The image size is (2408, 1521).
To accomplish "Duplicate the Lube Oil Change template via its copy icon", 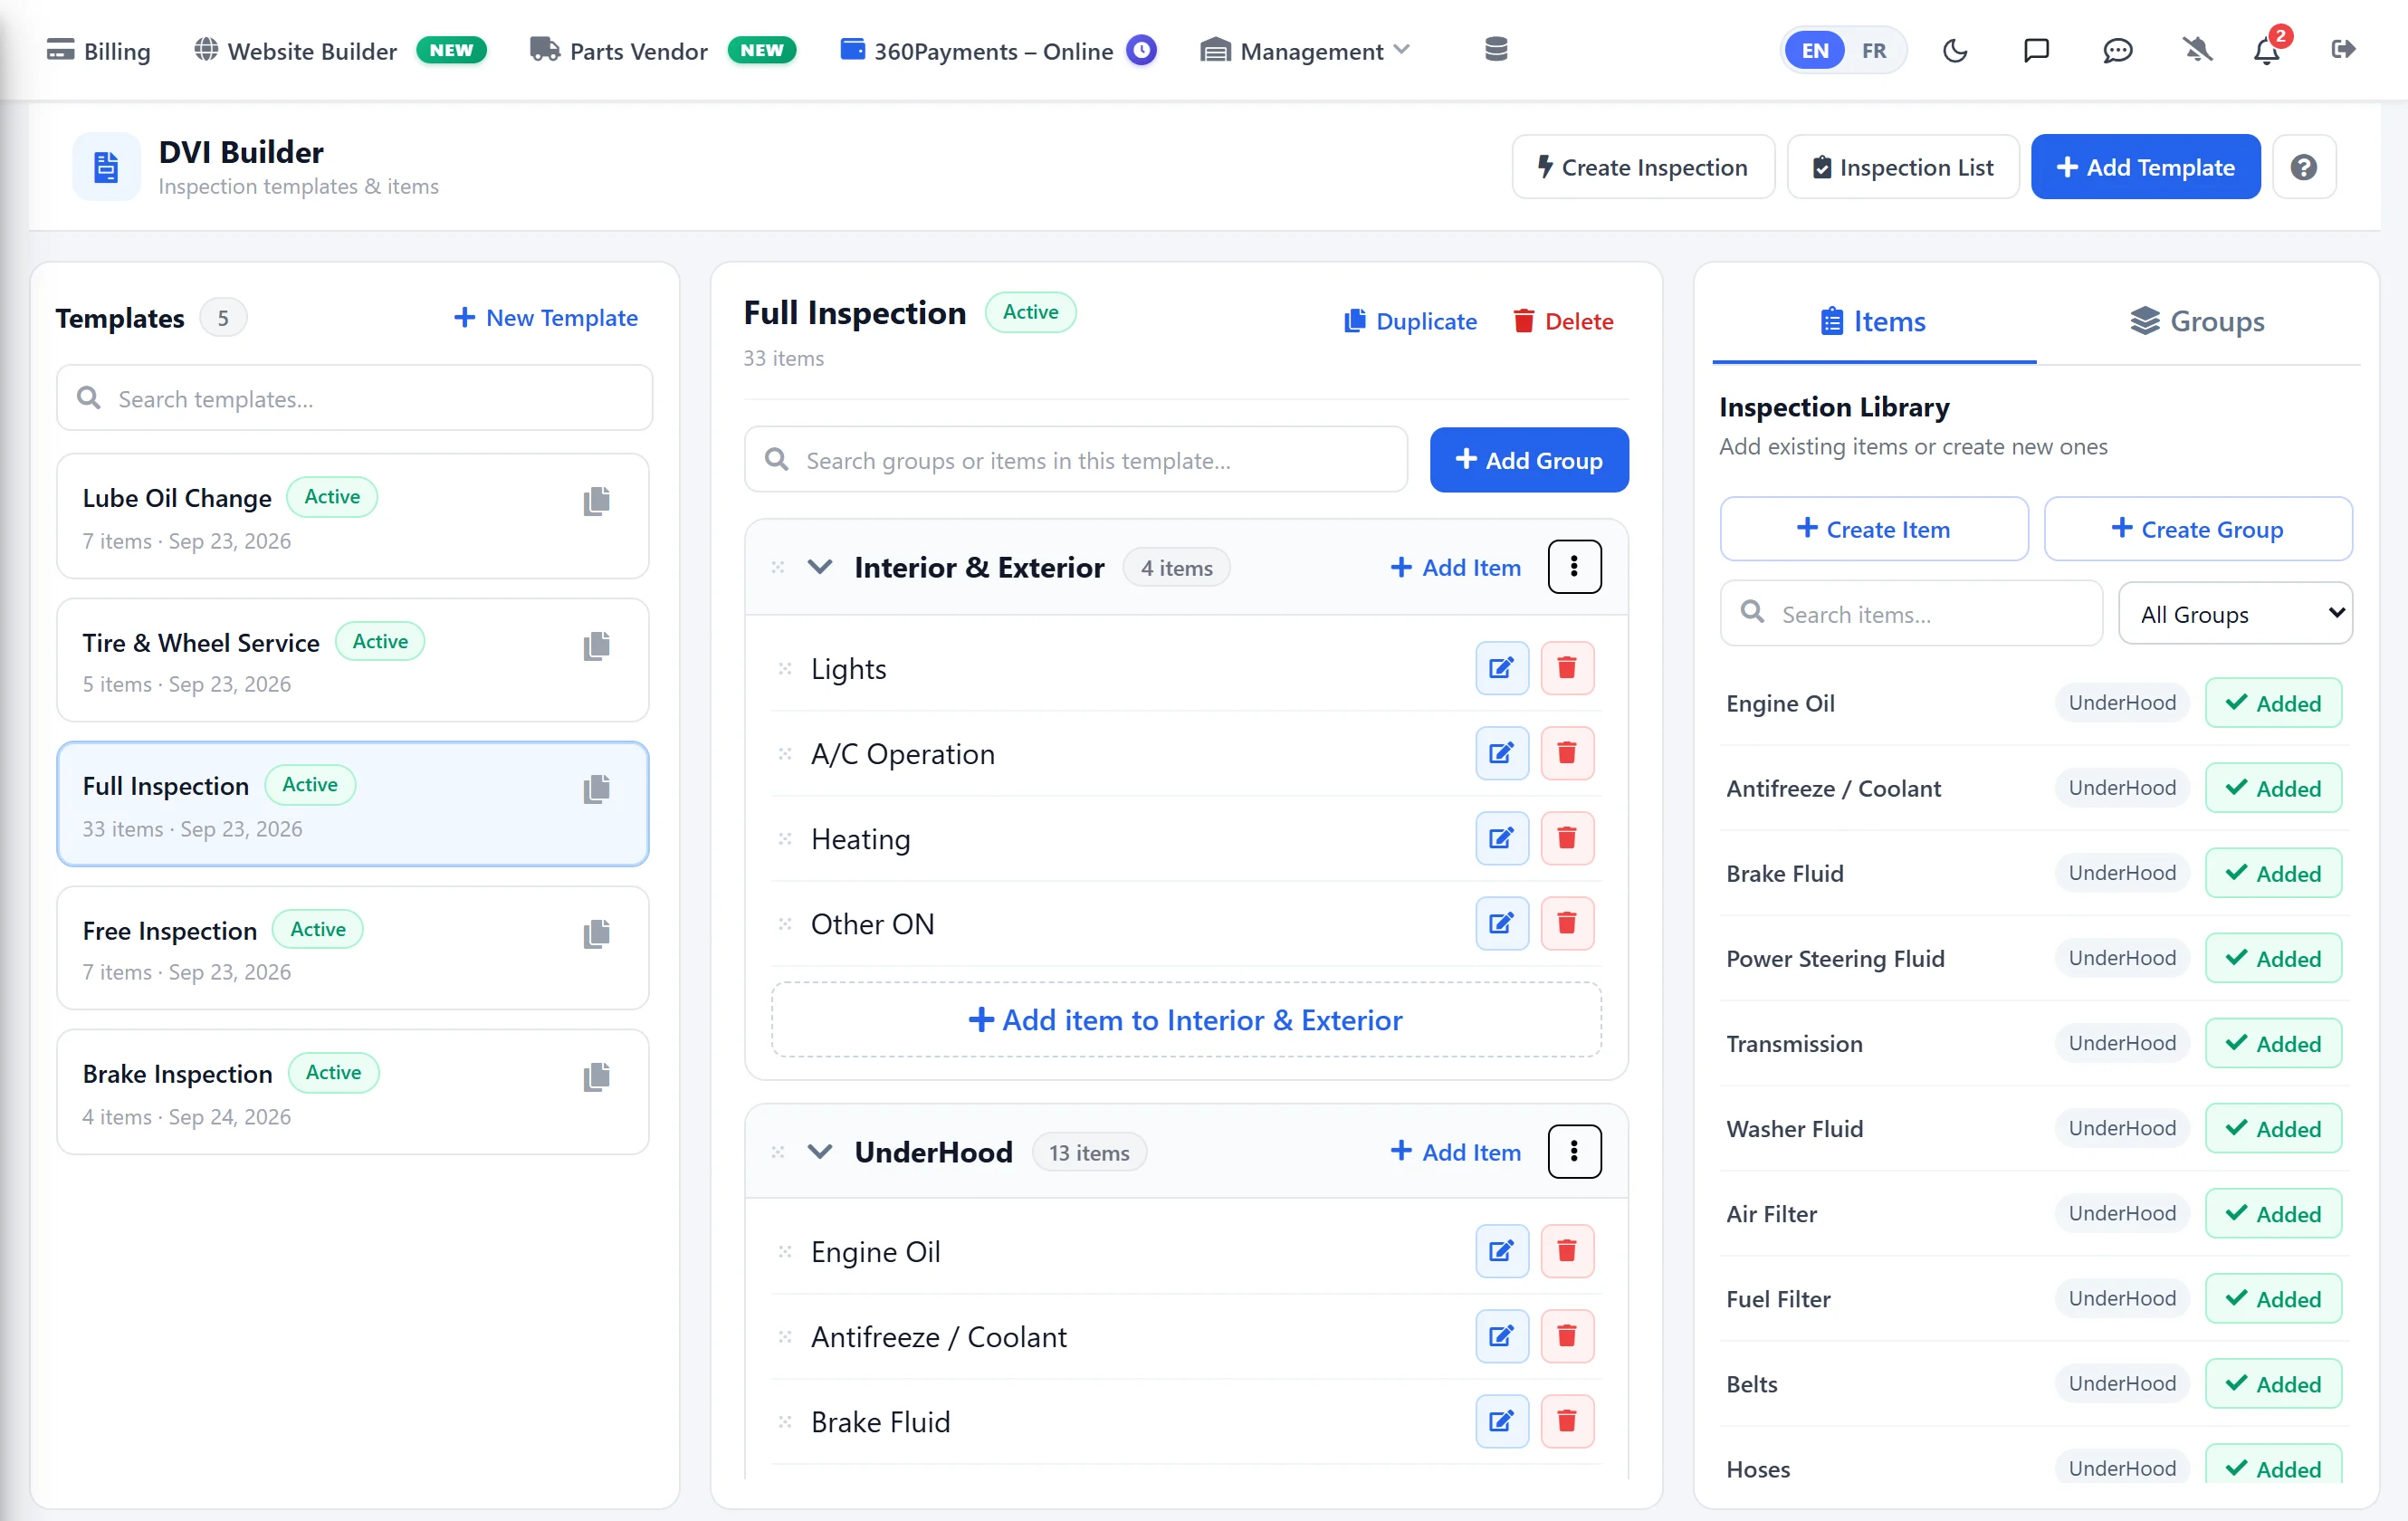I will [x=597, y=500].
